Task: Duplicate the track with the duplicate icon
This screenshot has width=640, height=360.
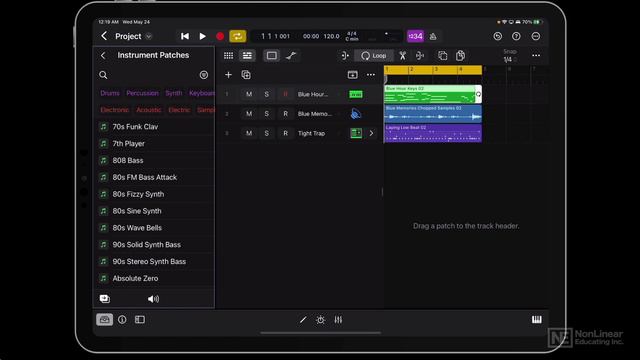Action: 246,75
